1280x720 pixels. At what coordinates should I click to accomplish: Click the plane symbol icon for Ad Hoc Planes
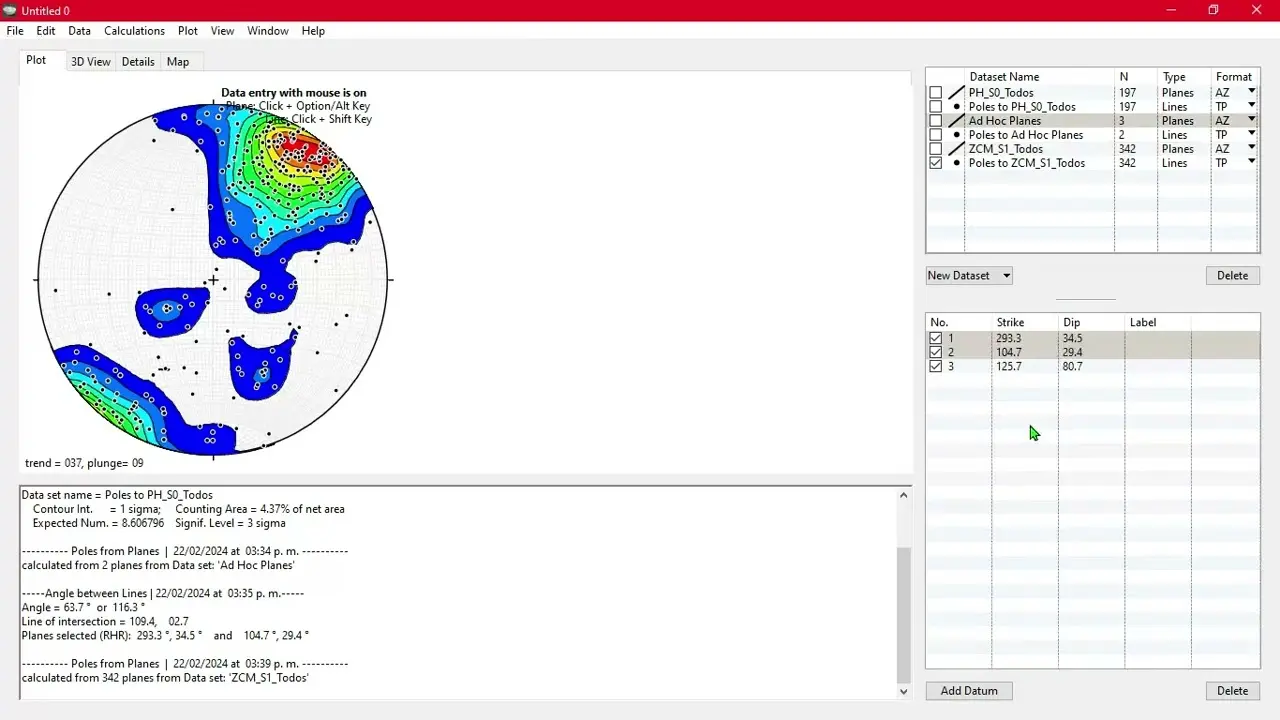954,120
